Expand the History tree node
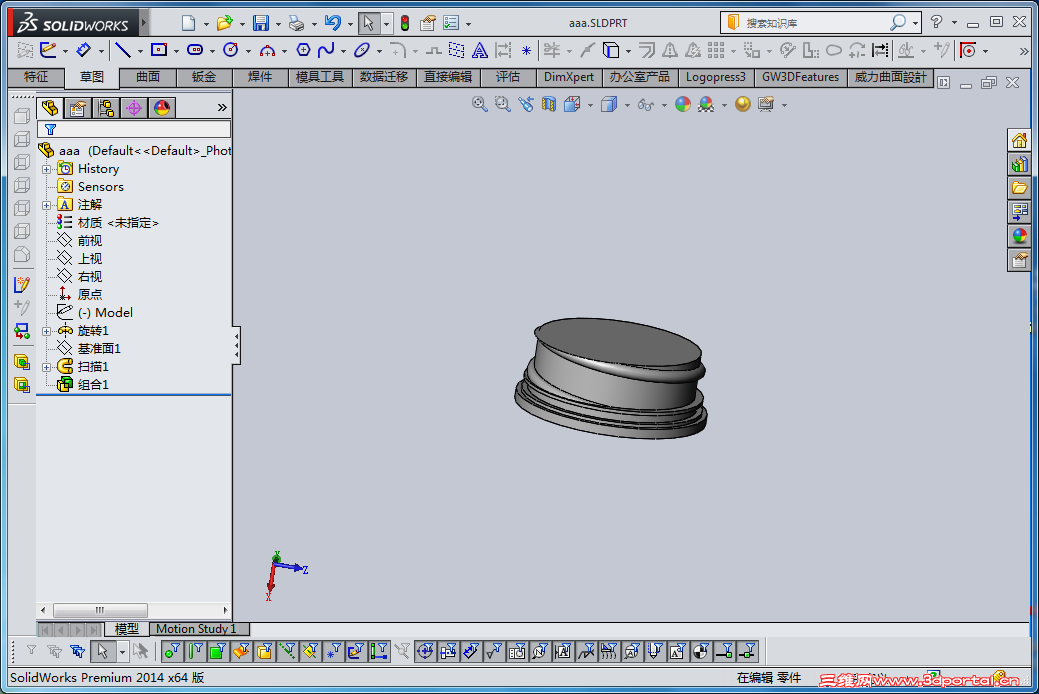The image size is (1039, 694). coord(46,169)
